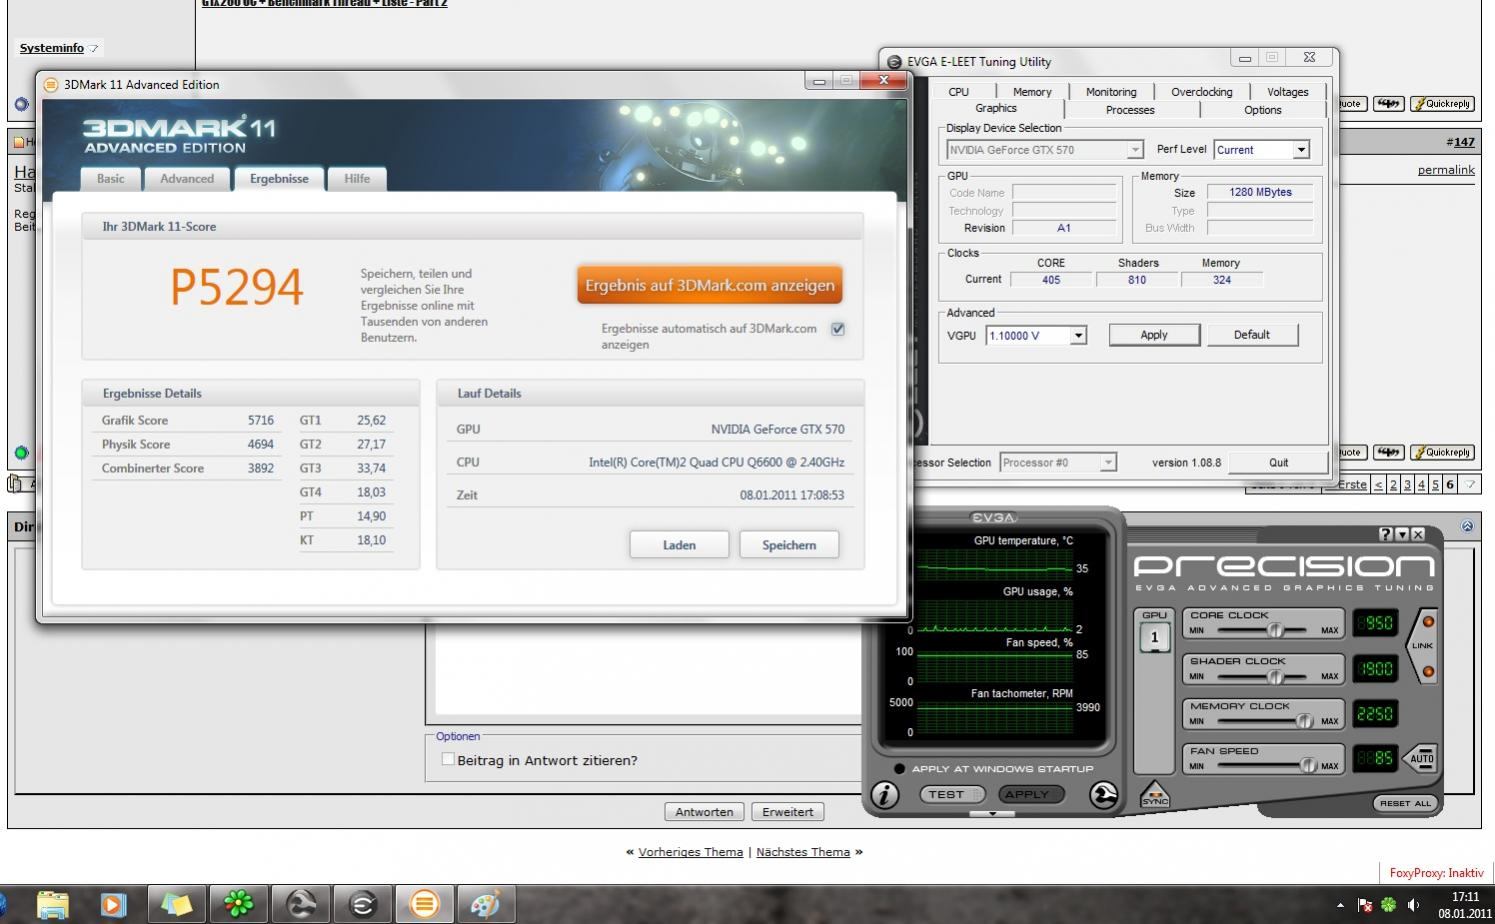Open E-LEET Monitoring tab

point(1111,92)
